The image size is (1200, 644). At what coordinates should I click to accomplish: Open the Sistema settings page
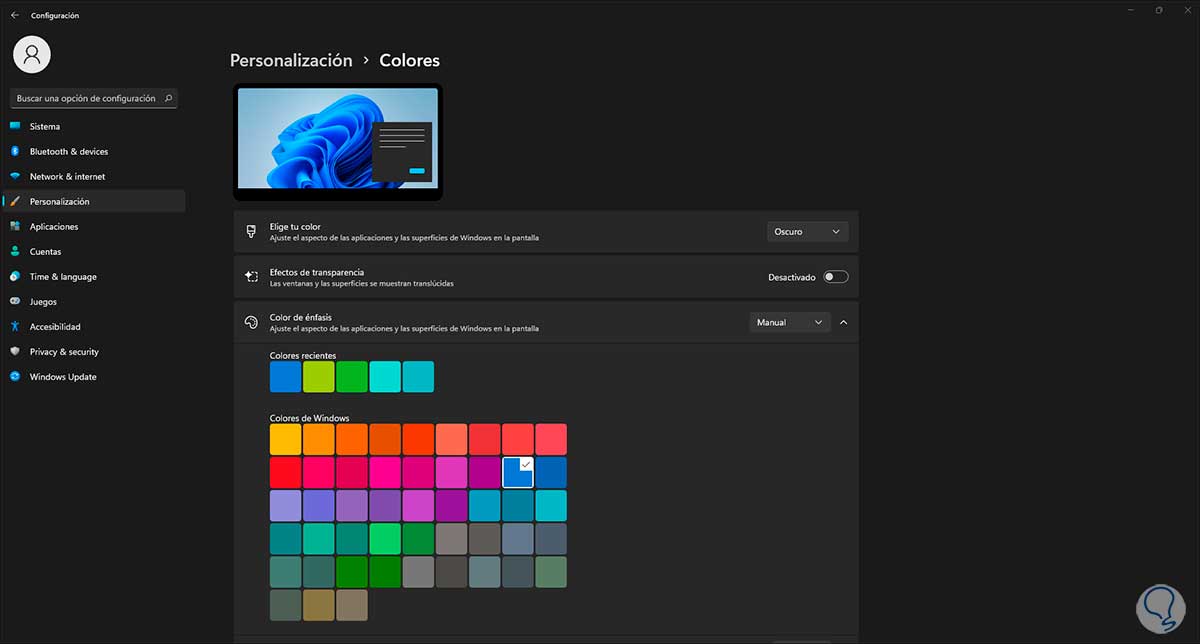[45, 127]
